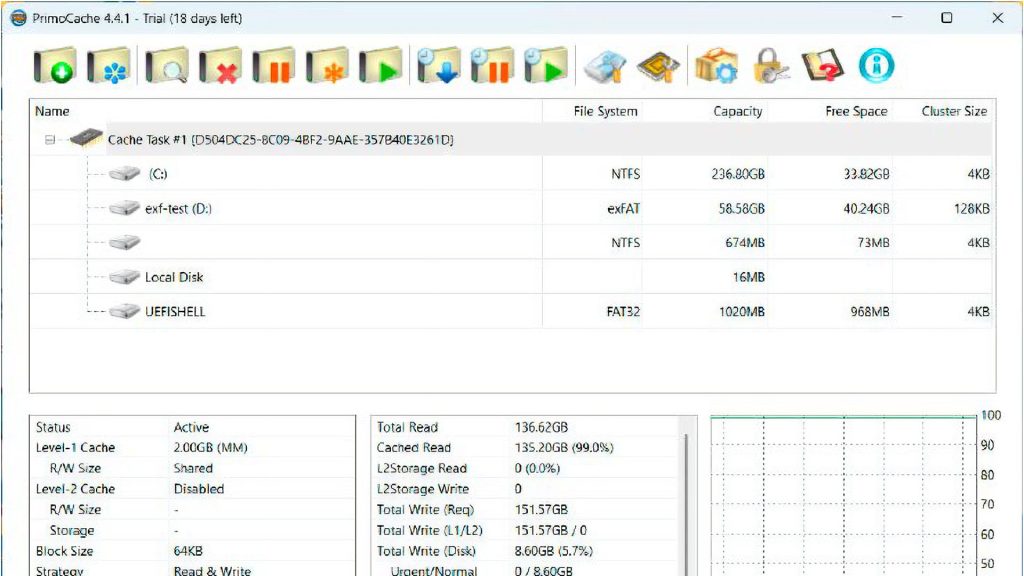Collapse the Cache Task #1 tree node
1024x576 pixels.
click(x=50, y=140)
